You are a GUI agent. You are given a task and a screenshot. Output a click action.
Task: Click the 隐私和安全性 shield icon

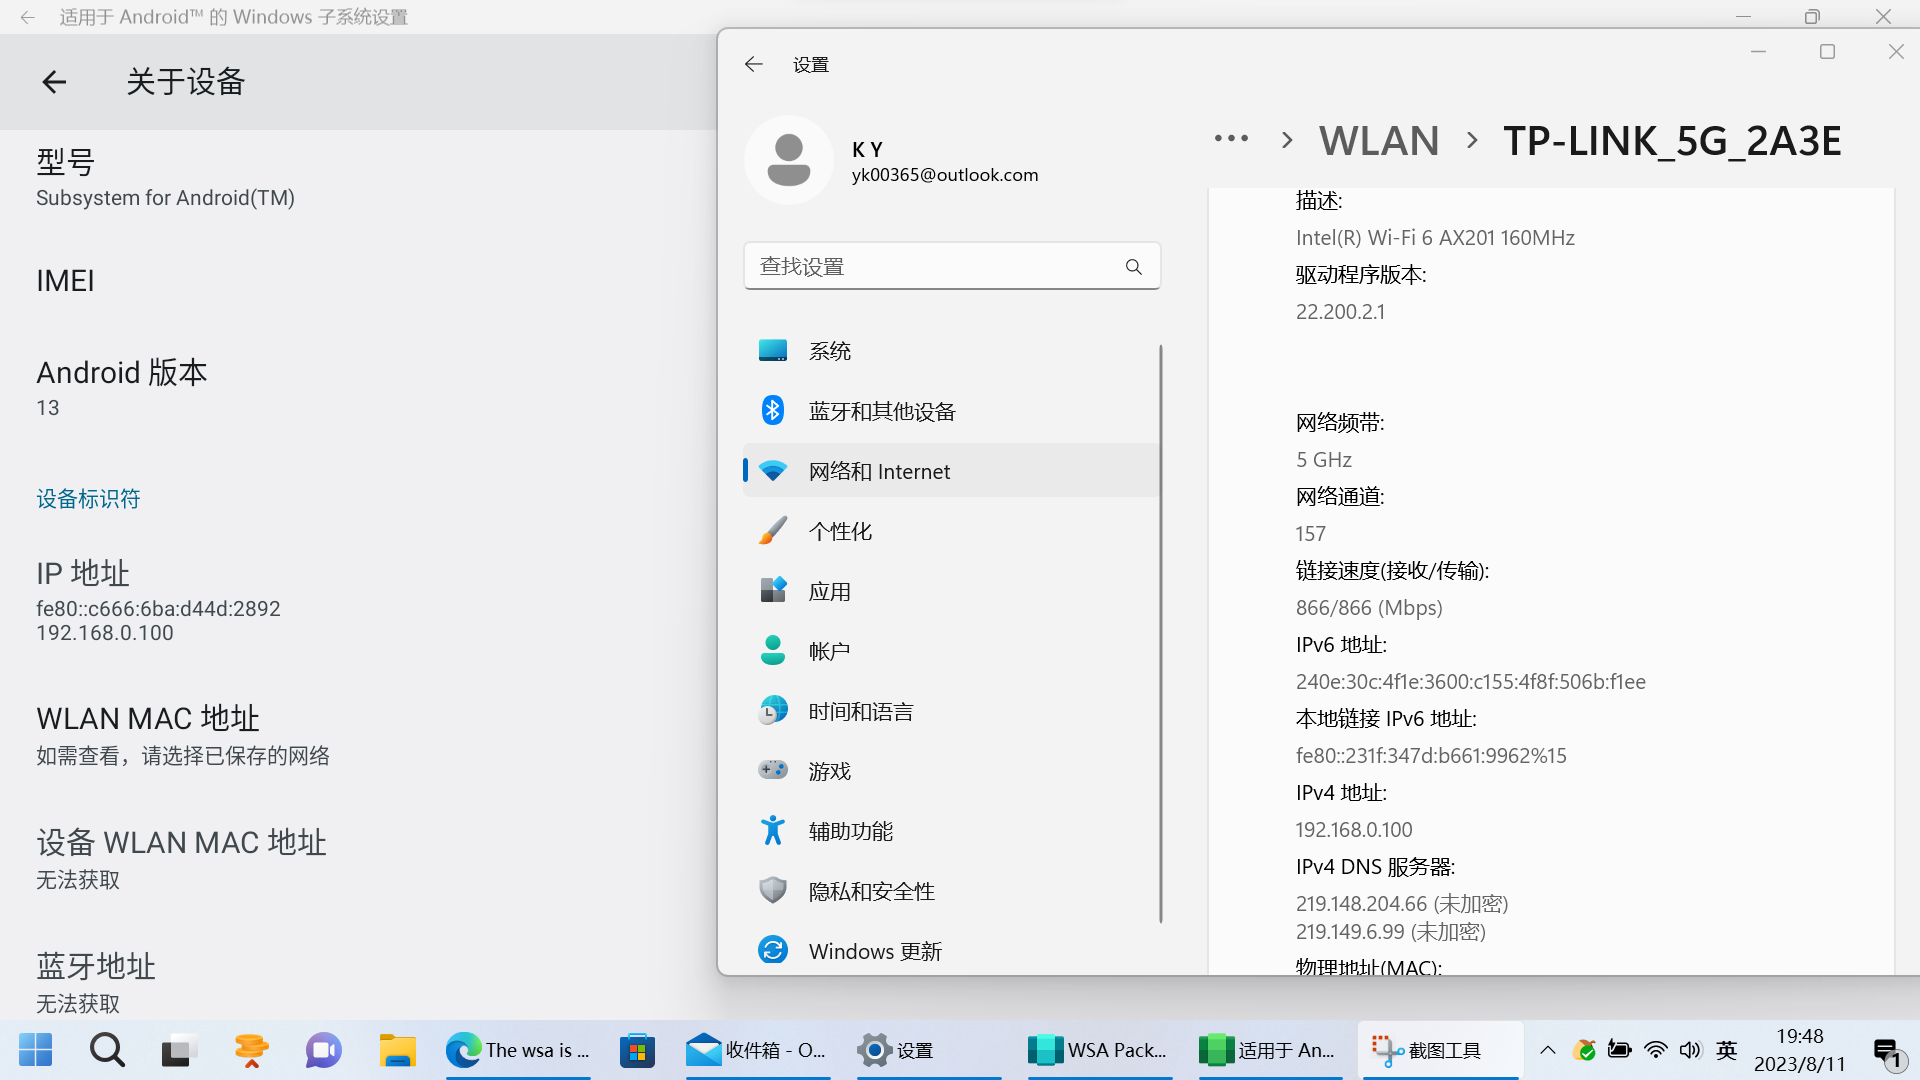773,890
